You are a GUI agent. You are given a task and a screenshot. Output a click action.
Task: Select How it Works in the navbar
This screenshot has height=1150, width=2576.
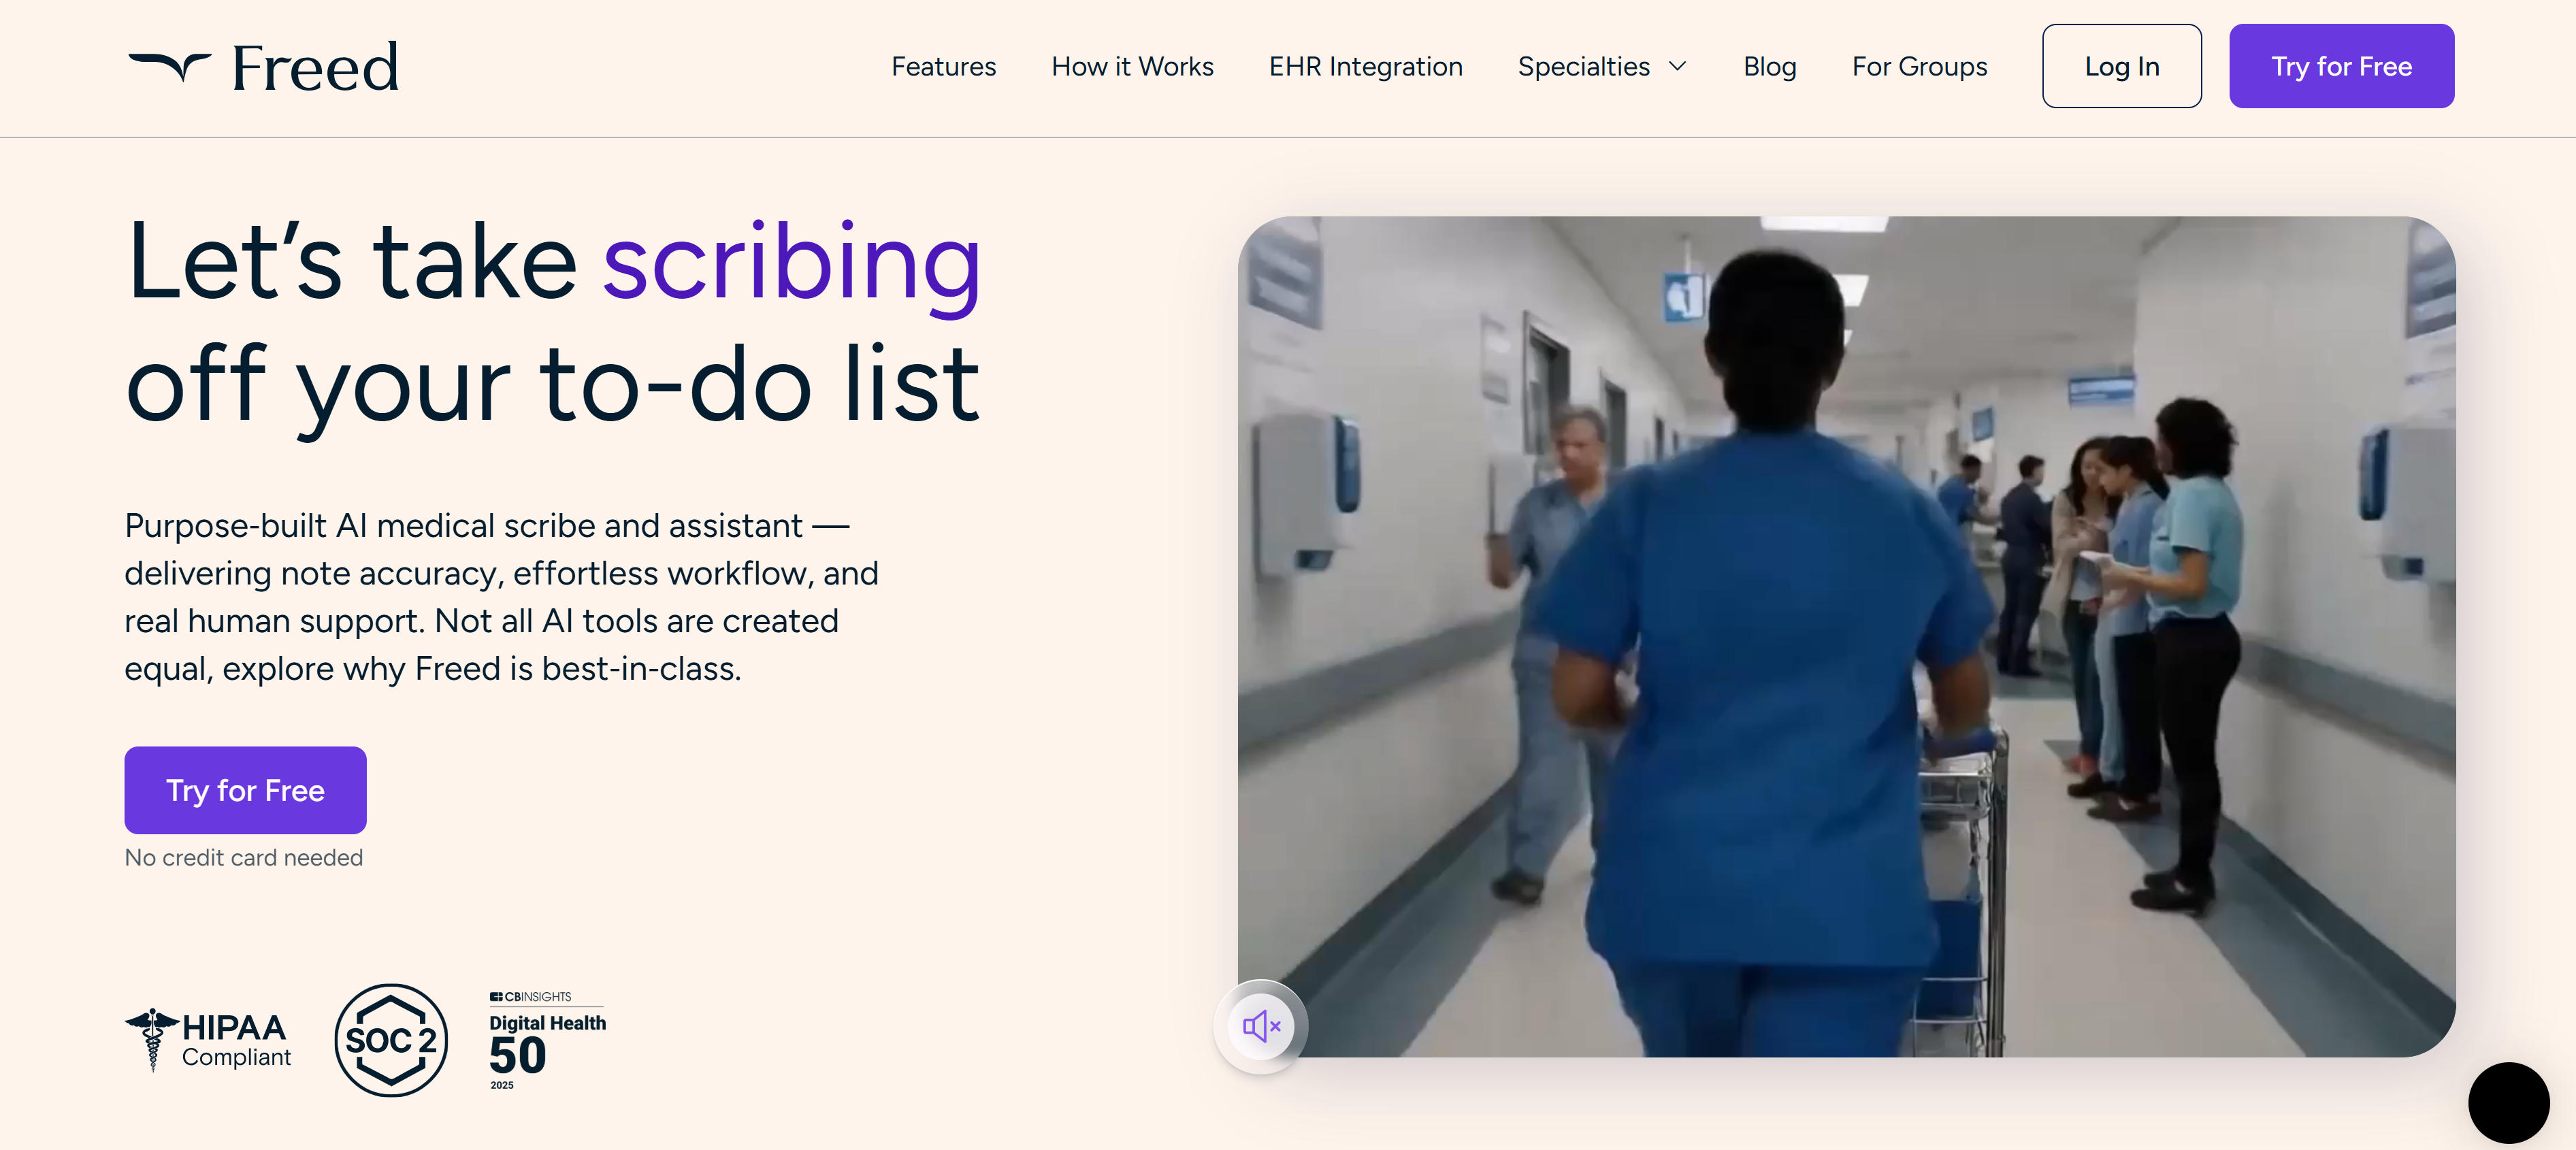coord(1131,66)
